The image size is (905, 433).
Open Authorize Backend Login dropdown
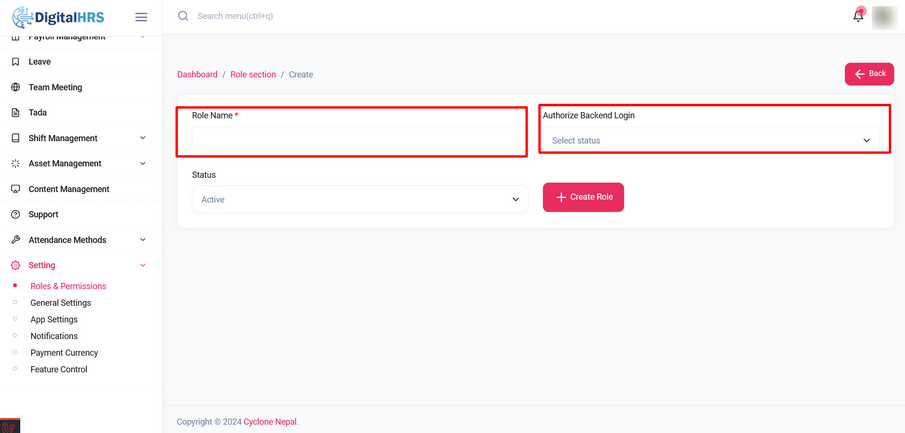[x=710, y=141]
